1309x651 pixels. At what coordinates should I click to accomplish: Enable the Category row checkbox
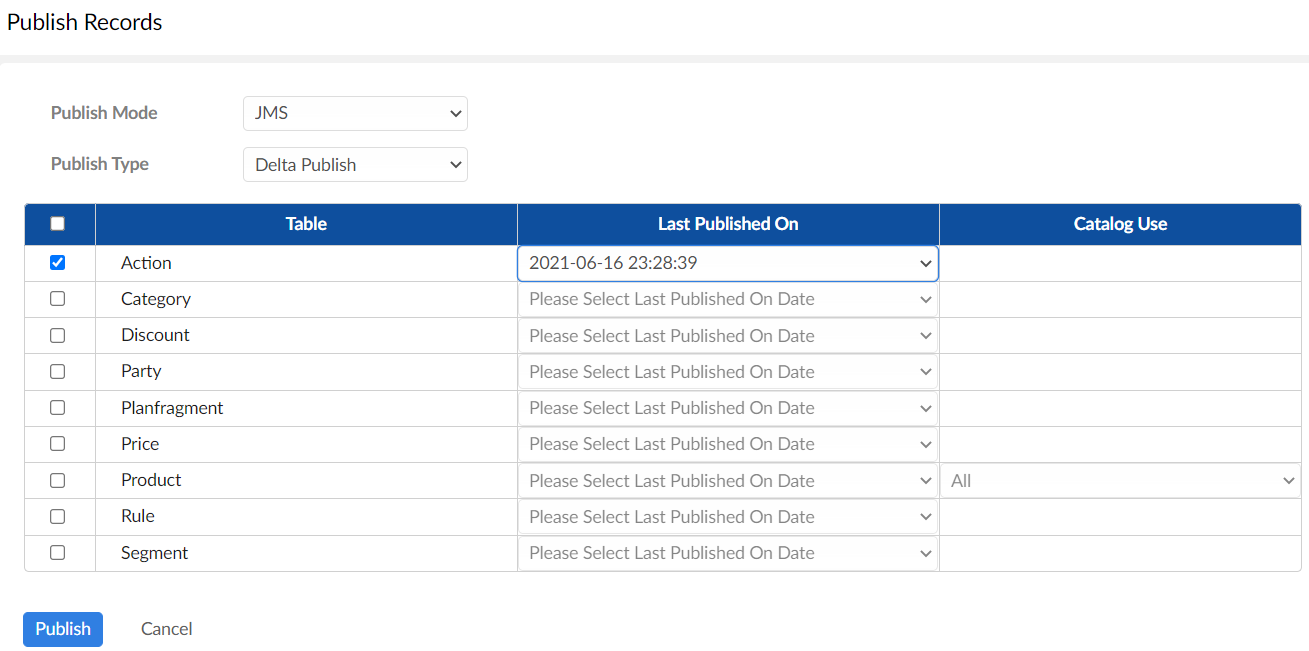(58, 299)
